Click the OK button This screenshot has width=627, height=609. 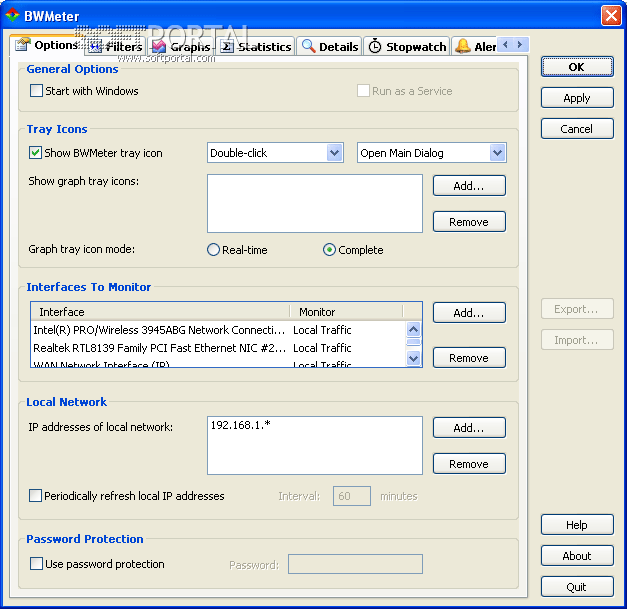(577, 67)
